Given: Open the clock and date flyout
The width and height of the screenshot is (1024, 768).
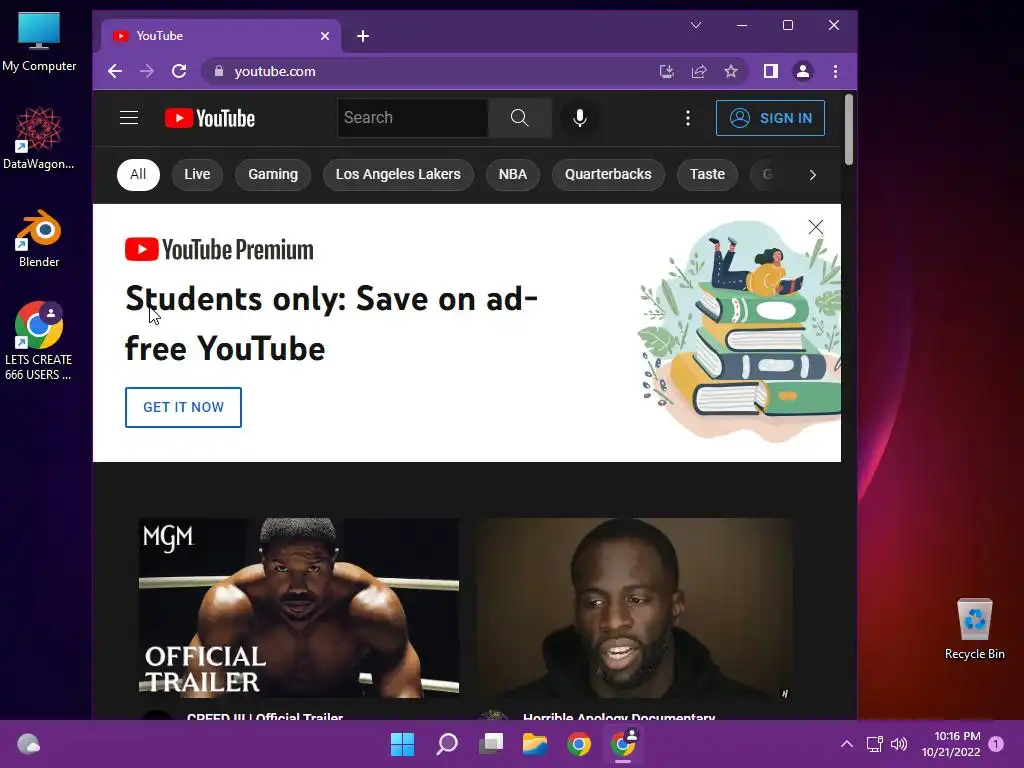Looking at the screenshot, I should 951,744.
